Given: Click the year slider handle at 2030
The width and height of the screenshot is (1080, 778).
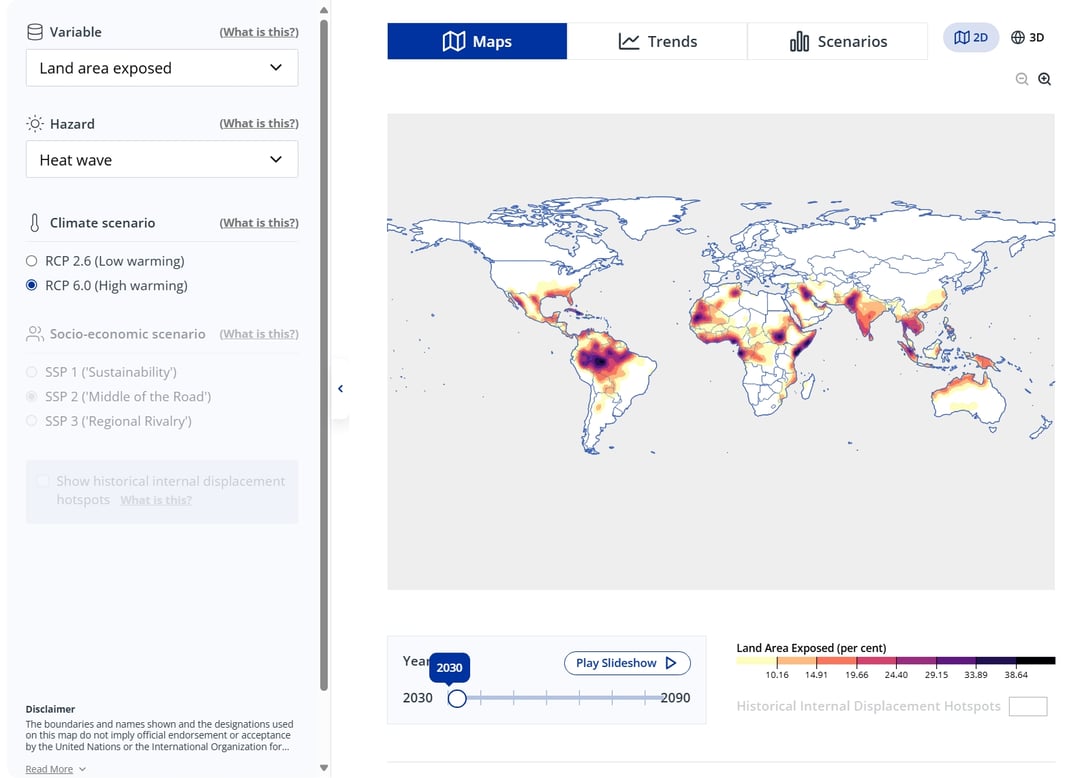Looking at the screenshot, I should tap(458, 699).
